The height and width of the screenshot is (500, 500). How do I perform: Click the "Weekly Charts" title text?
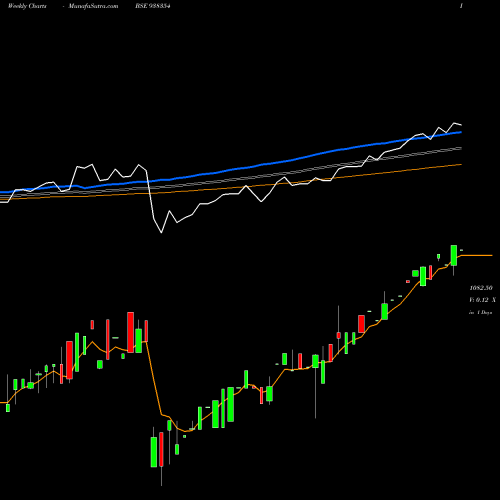click(x=27, y=6)
